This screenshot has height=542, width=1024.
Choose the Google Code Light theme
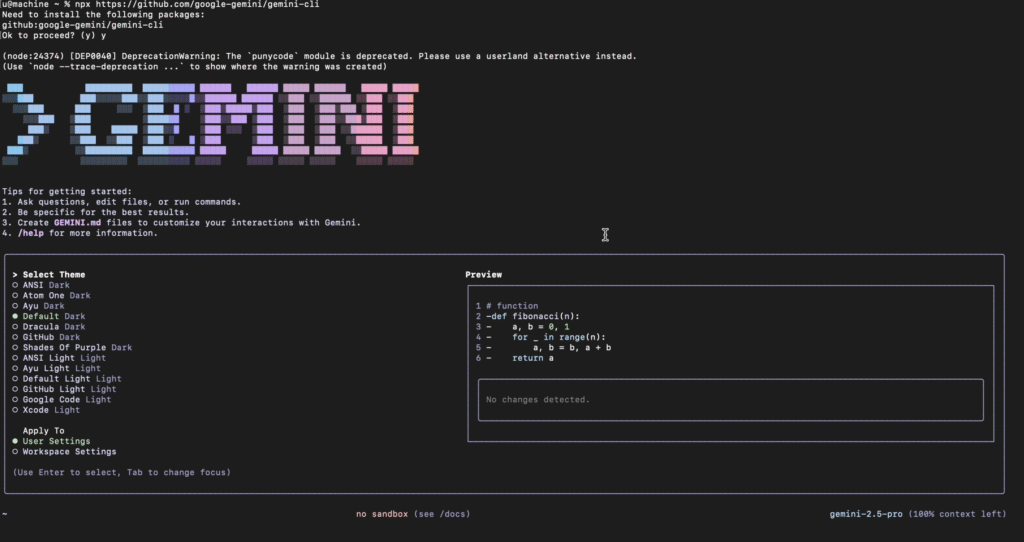click(61, 400)
